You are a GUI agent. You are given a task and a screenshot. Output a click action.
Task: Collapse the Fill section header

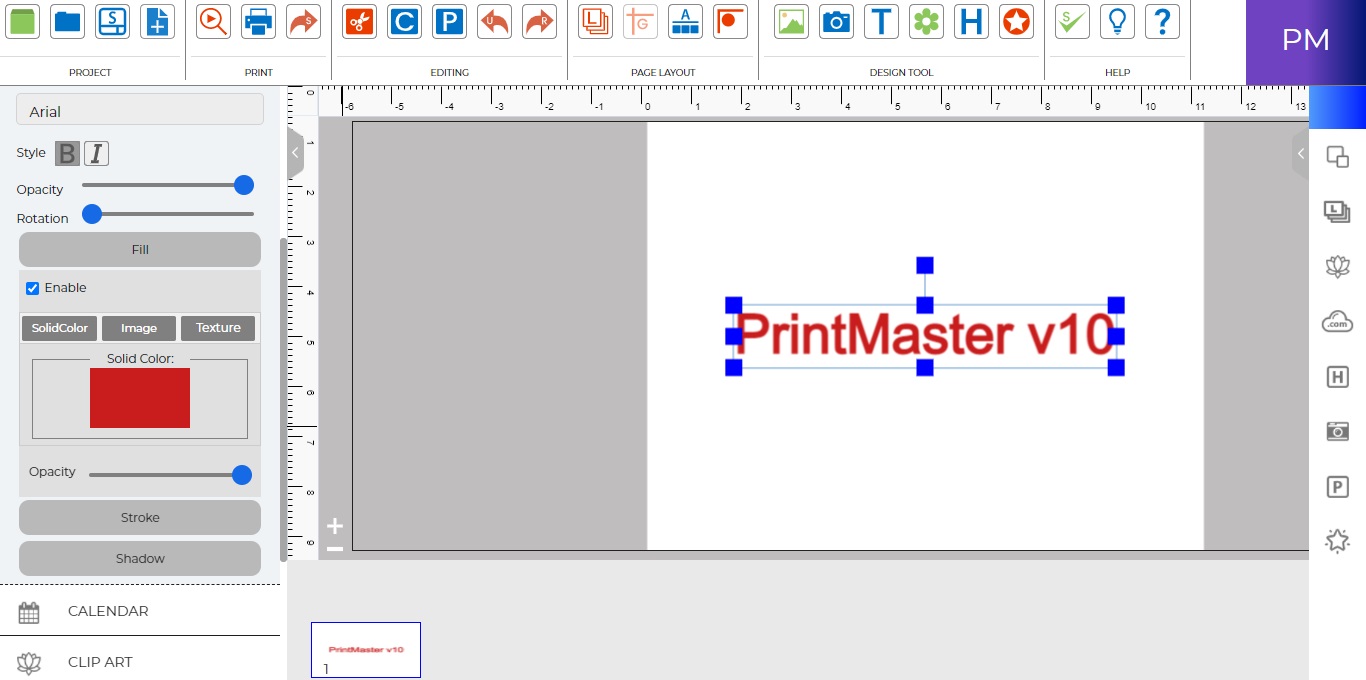click(x=140, y=249)
